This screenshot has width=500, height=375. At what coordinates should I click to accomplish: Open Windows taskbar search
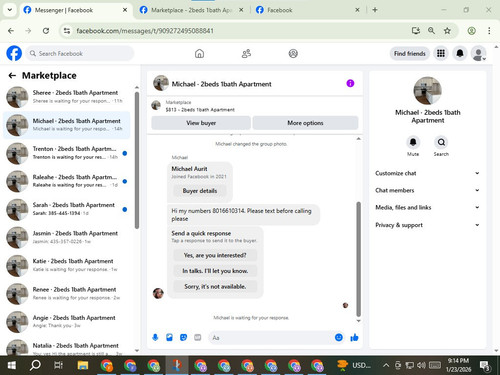pos(35,366)
